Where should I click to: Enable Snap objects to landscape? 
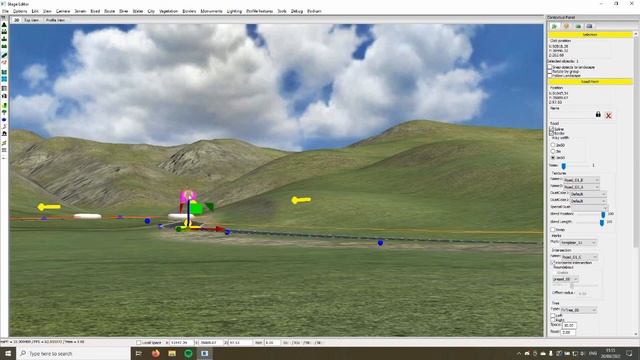pyautogui.click(x=550, y=67)
